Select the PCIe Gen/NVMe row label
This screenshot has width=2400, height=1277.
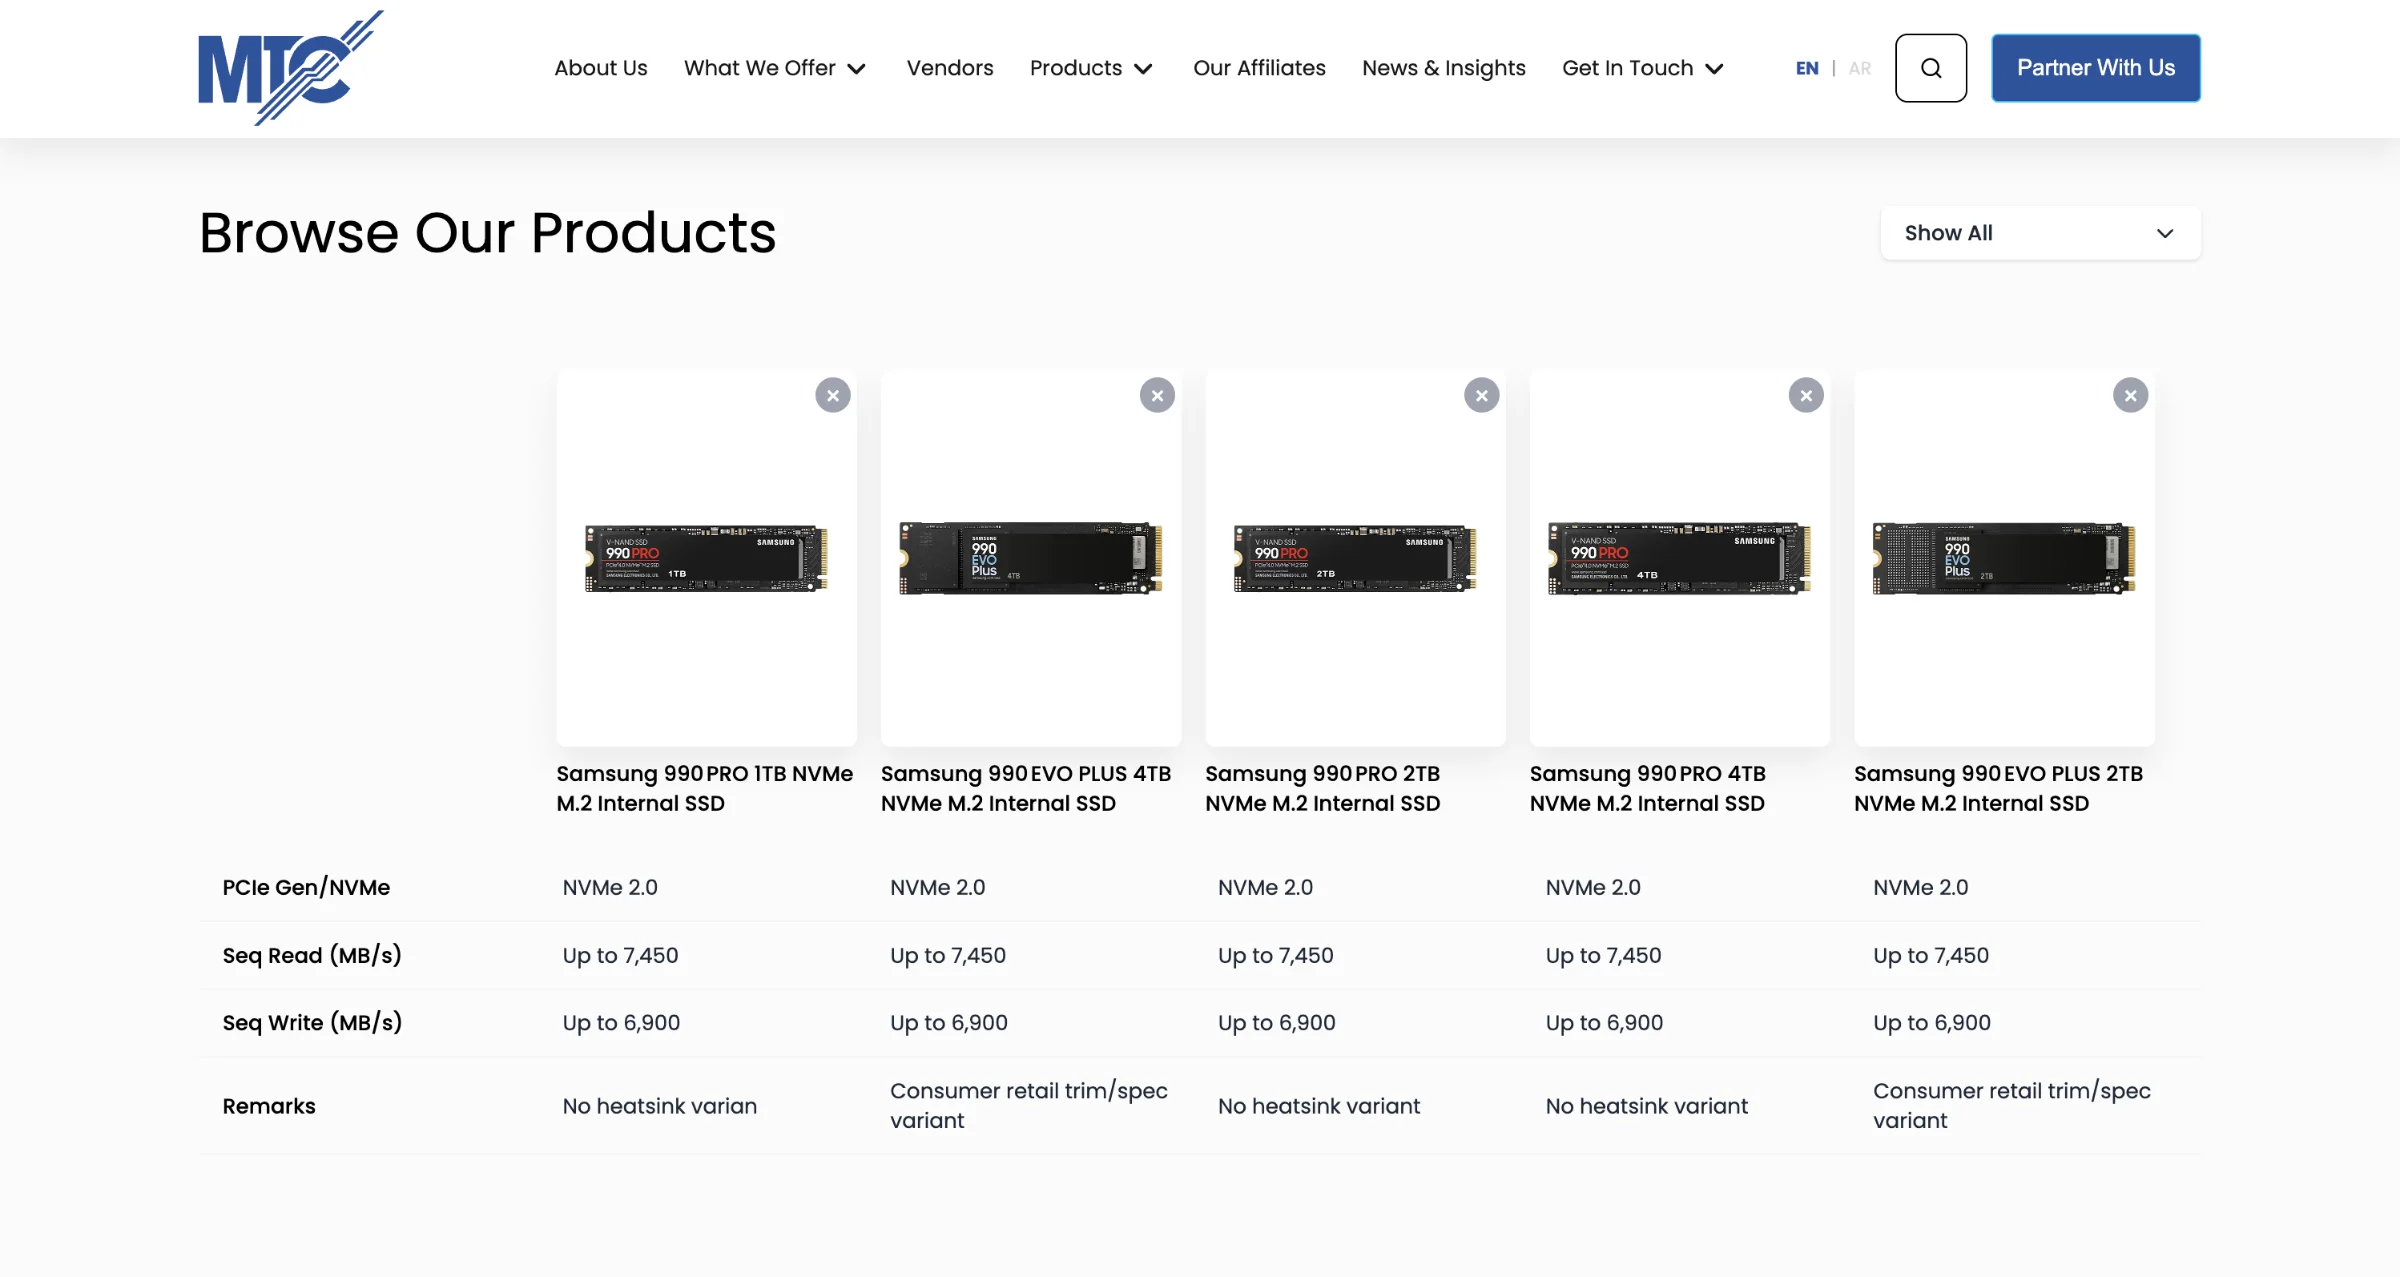pyautogui.click(x=306, y=887)
